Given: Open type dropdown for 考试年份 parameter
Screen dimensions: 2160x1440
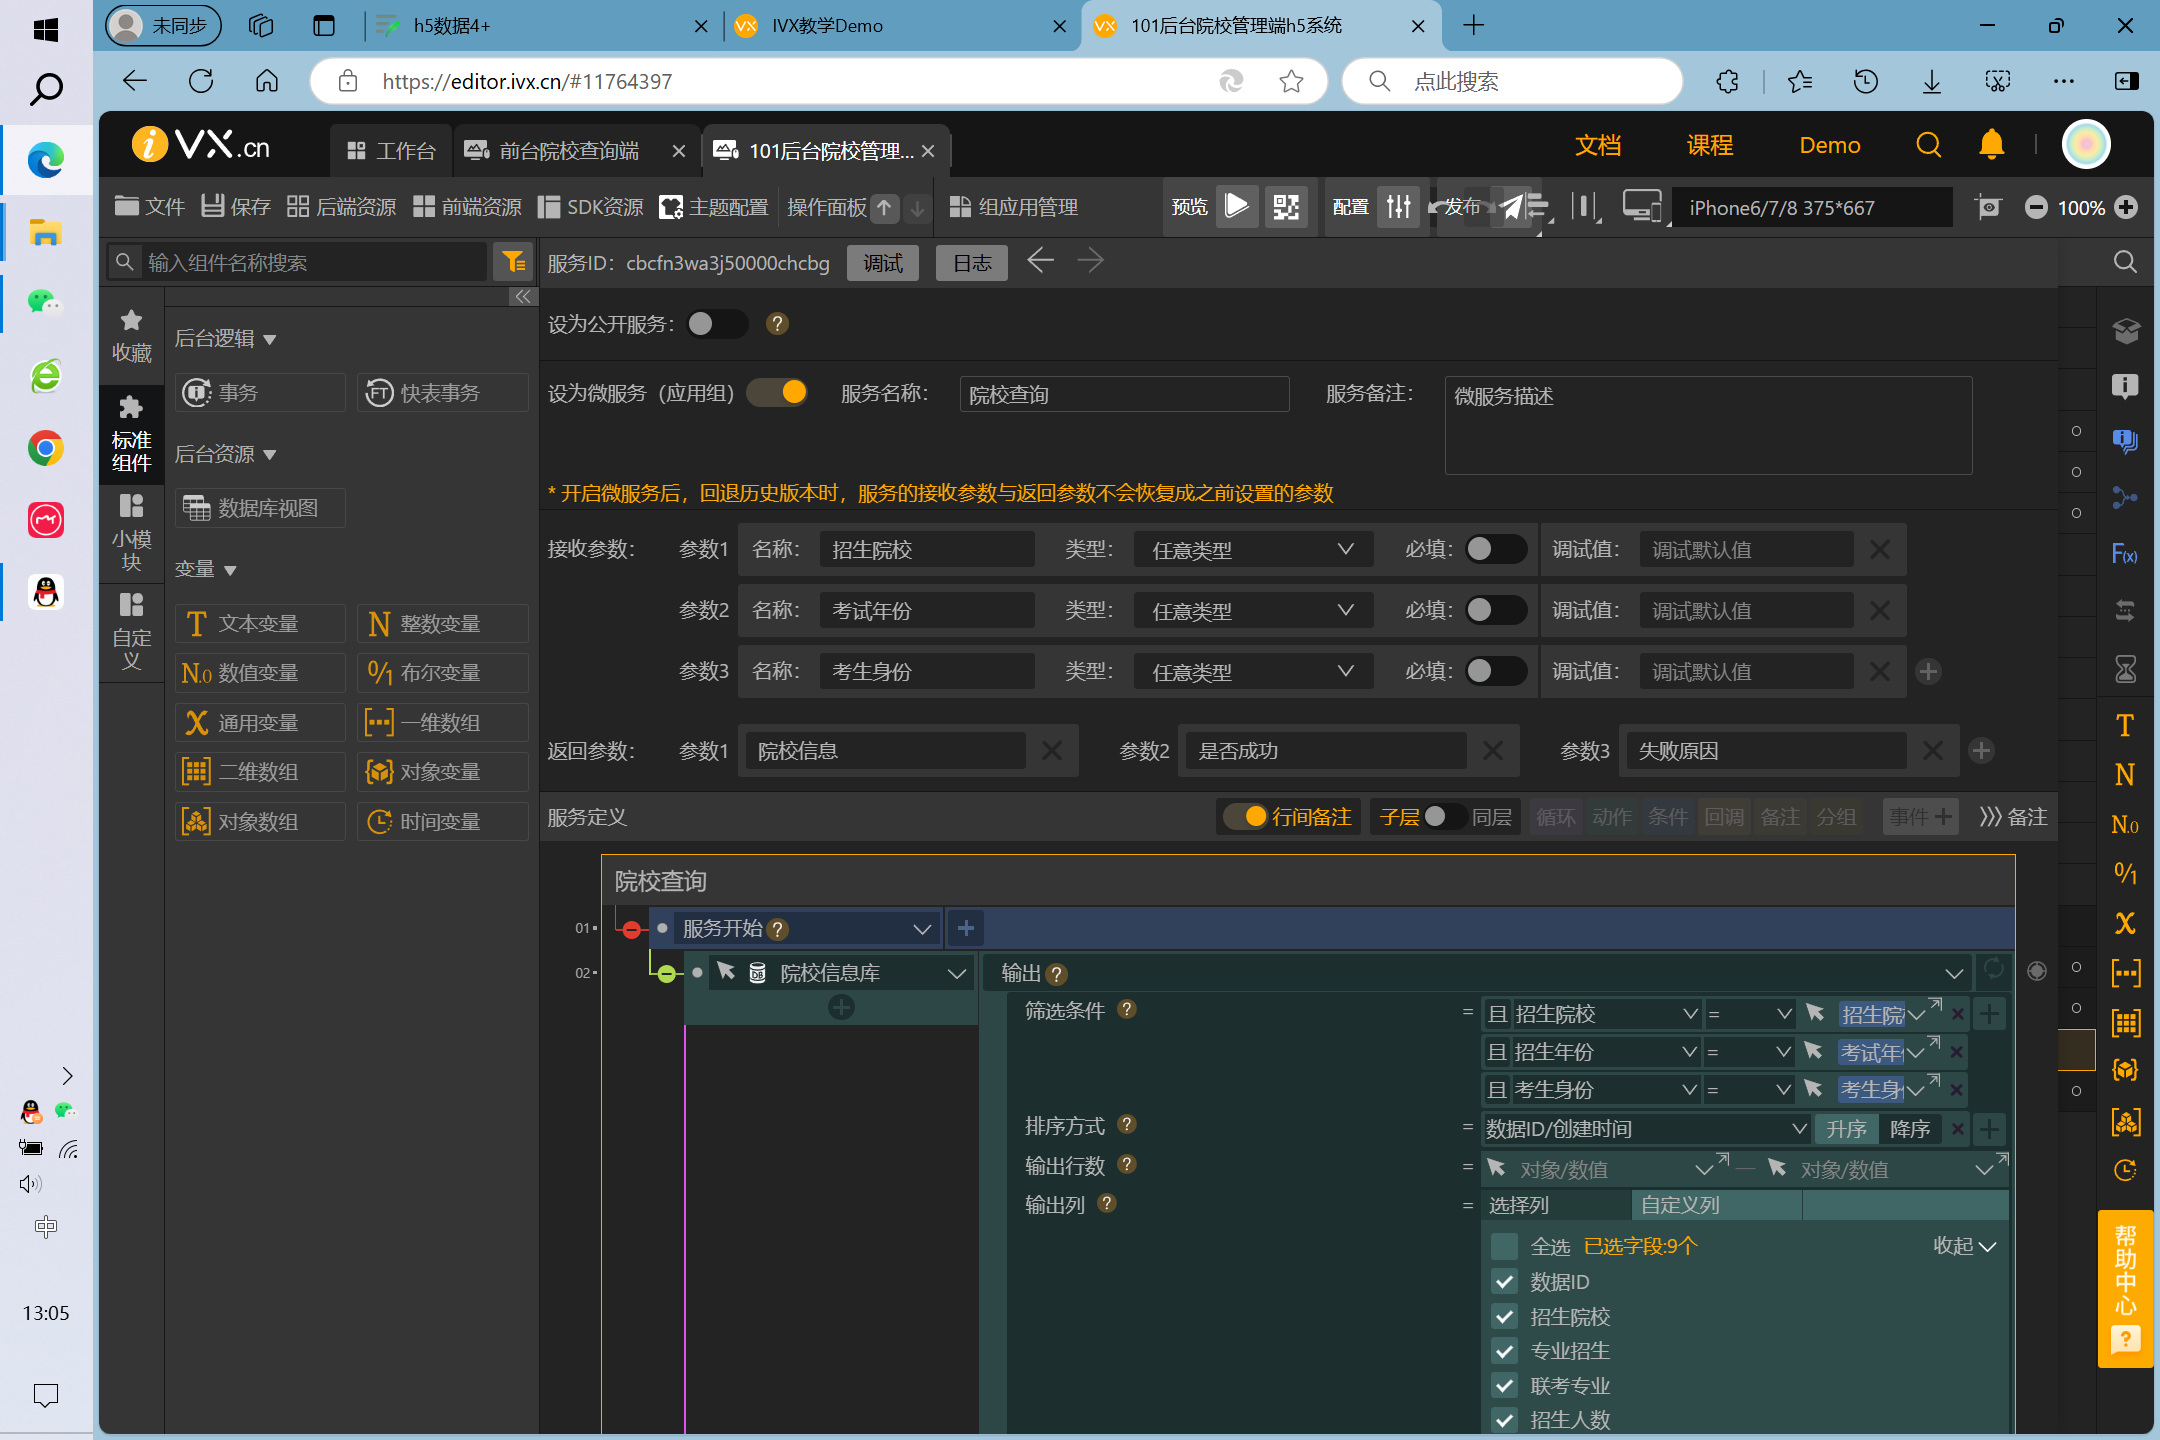Looking at the screenshot, I should [1253, 610].
